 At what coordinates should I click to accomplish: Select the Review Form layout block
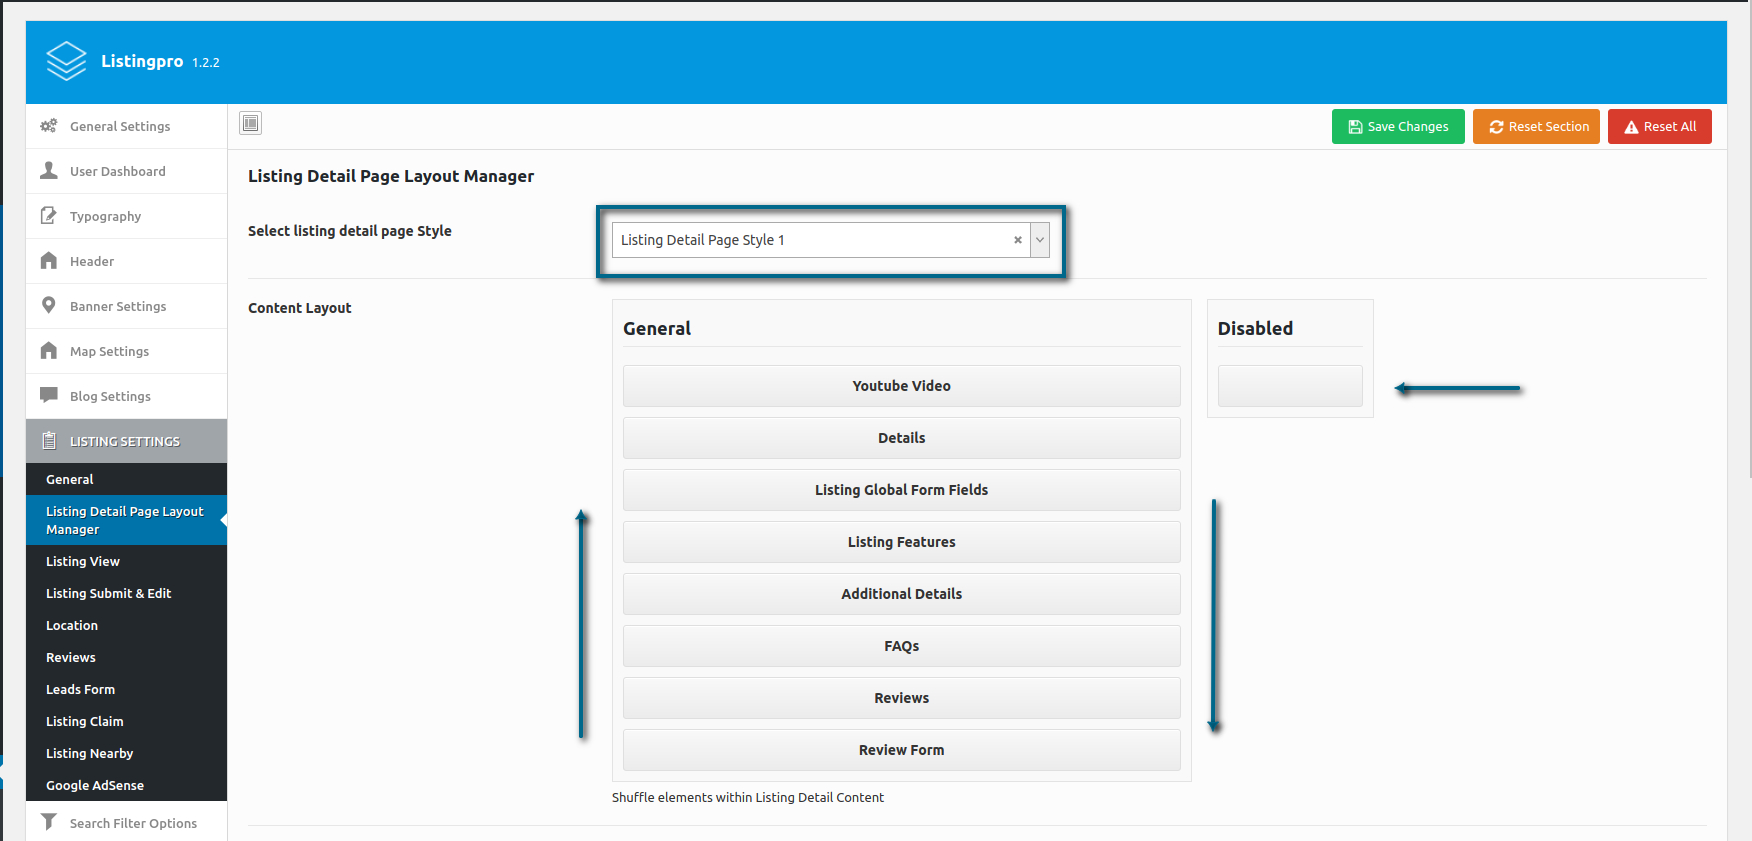(x=901, y=750)
